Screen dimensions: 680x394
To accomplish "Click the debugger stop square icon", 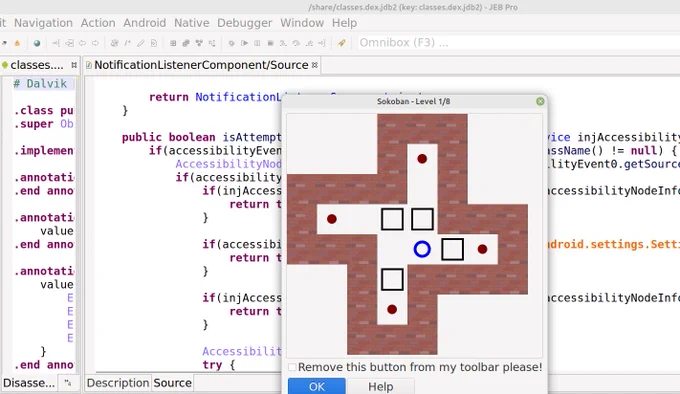I will [270, 43].
